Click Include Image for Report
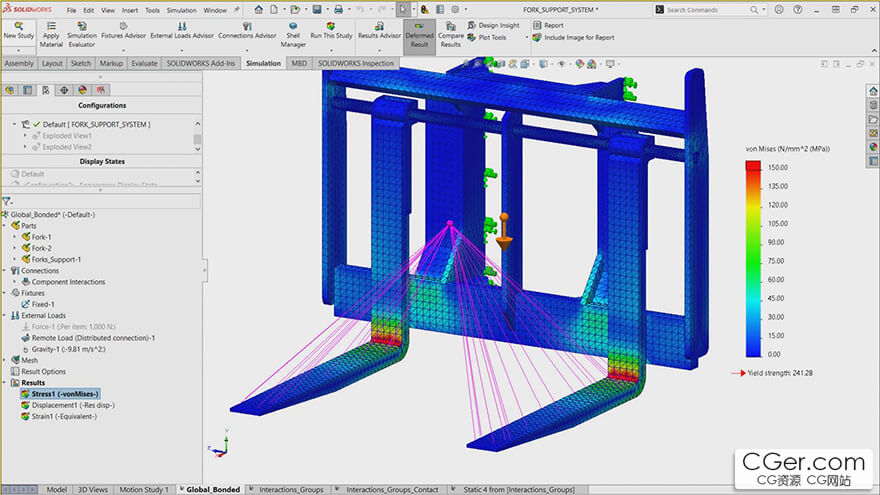 [x=574, y=38]
